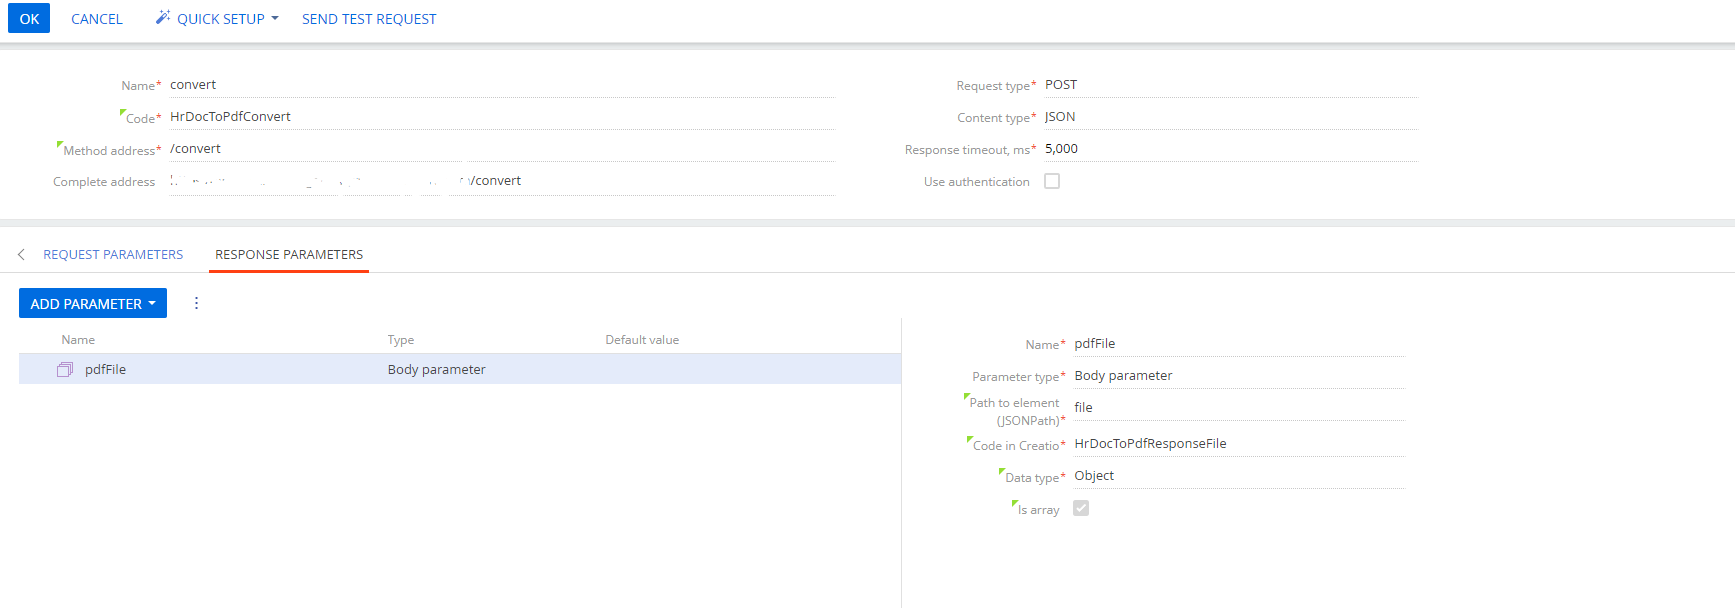Edit the Name field containing convert
1735x608 pixels.
[502, 85]
